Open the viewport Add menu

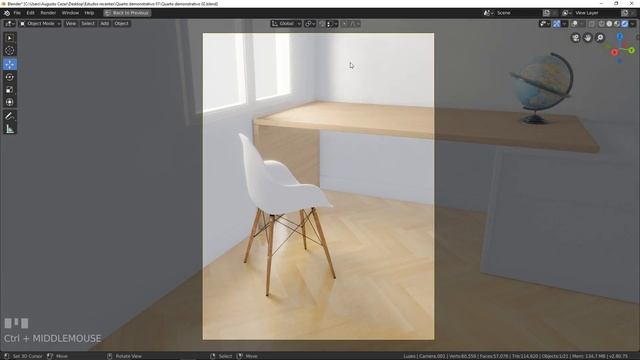pos(104,24)
